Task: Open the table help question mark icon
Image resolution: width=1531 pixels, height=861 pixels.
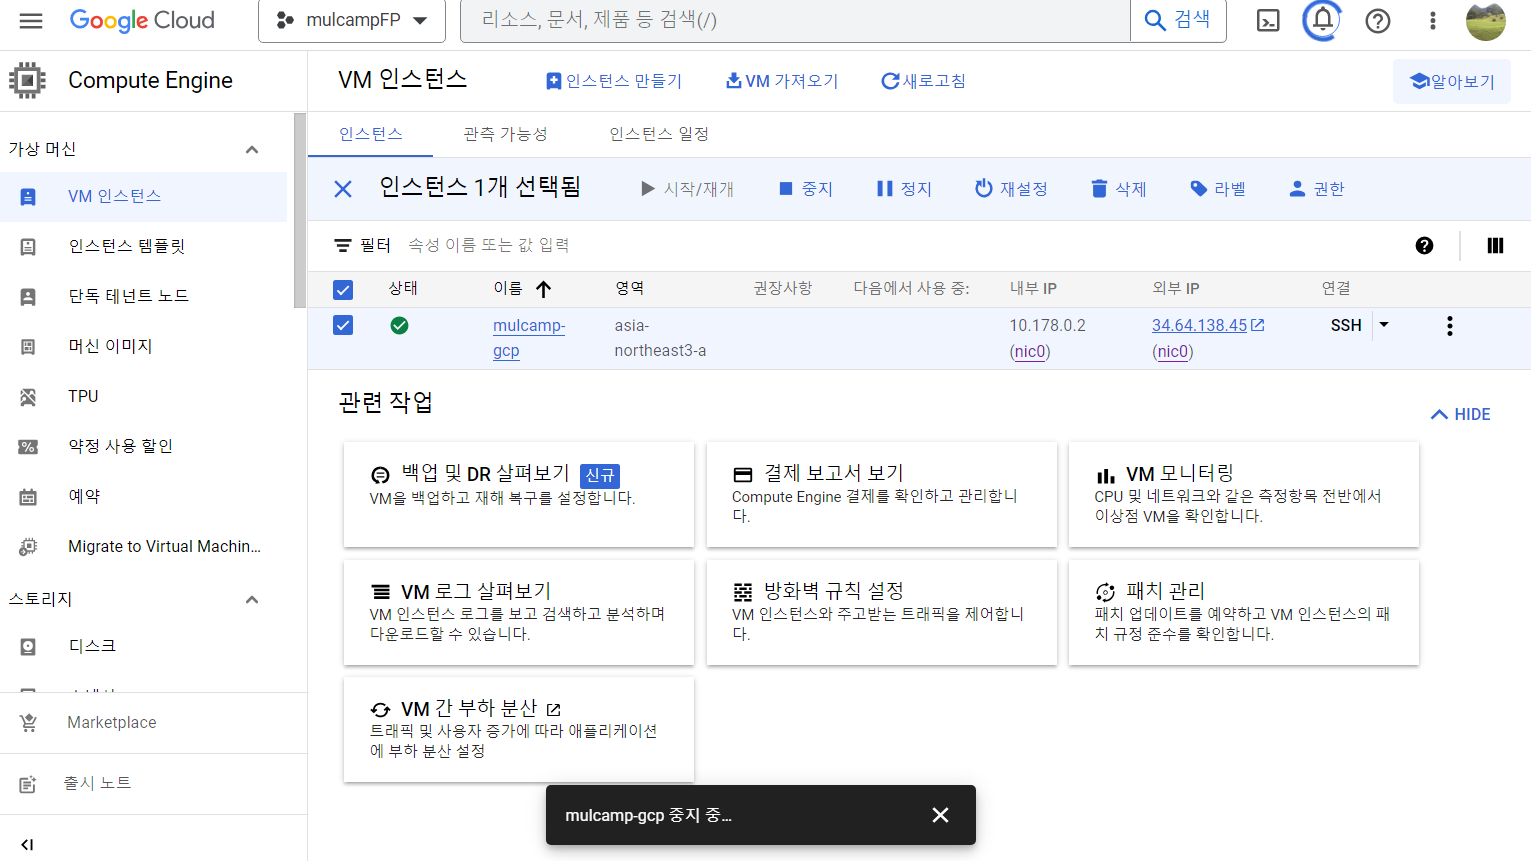Action: (1424, 246)
